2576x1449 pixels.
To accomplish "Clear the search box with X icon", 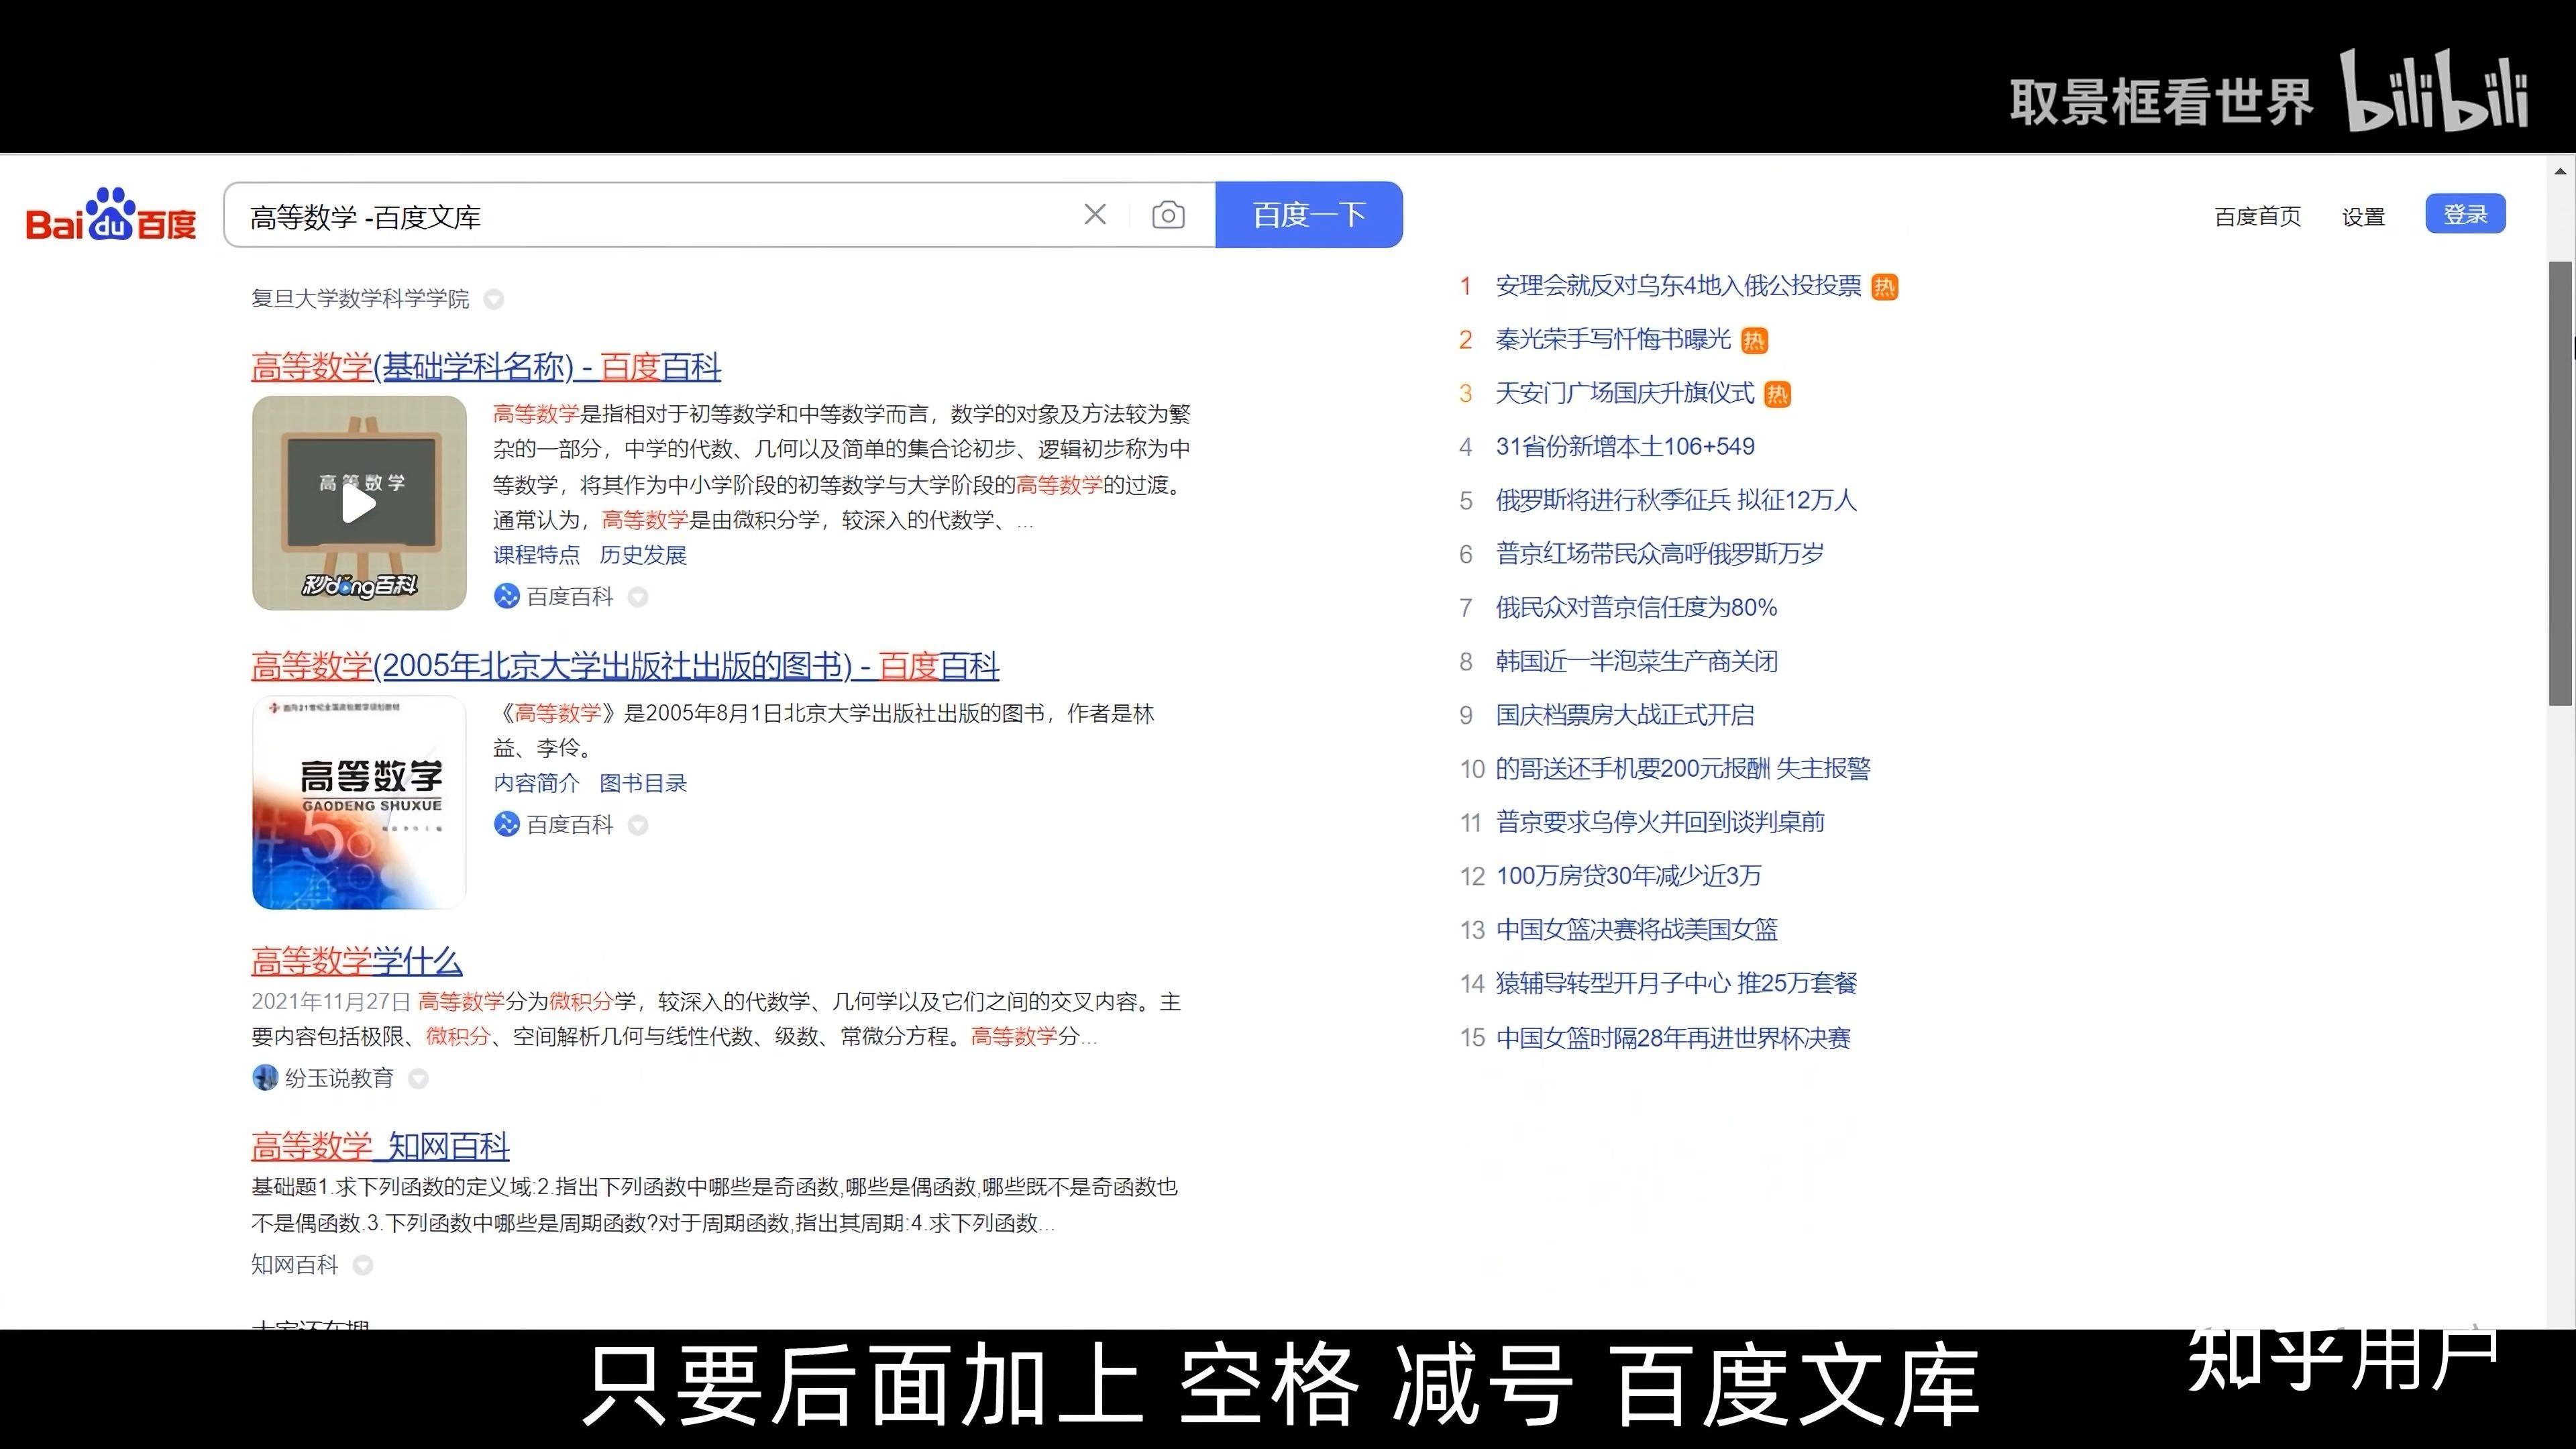I will point(1095,214).
